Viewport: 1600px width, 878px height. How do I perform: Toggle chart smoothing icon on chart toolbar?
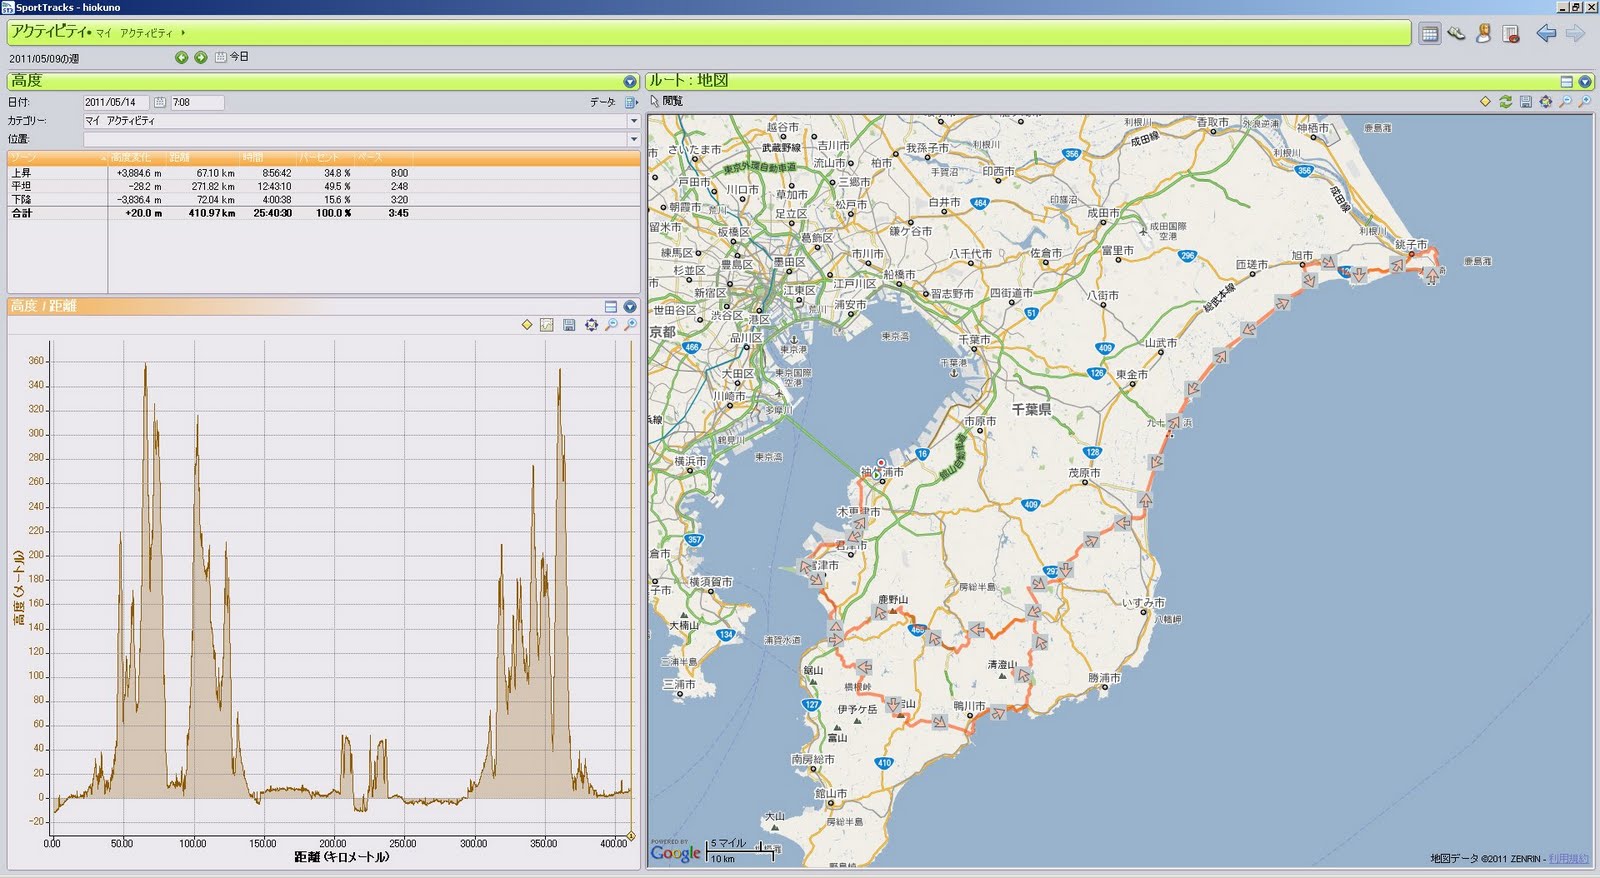point(547,325)
